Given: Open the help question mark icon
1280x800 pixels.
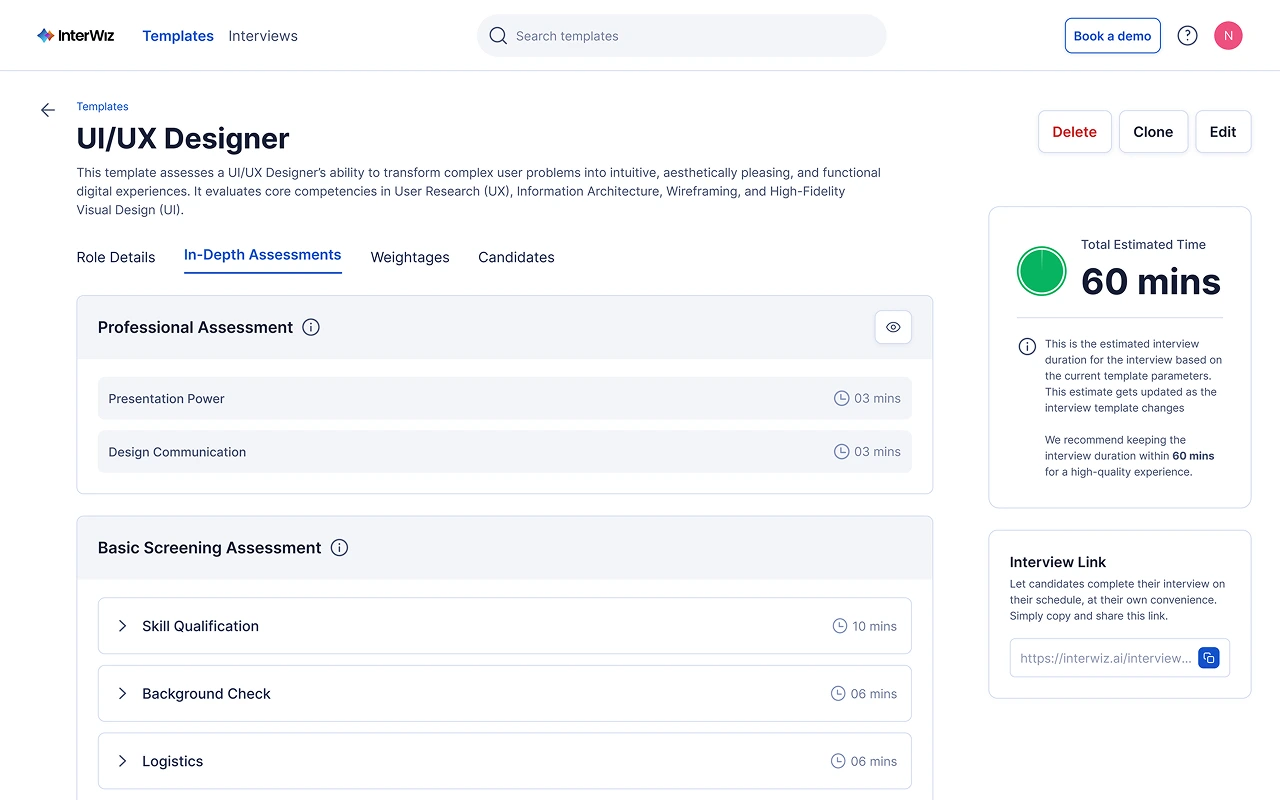Looking at the screenshot, I should click(x=1187, y=36).
